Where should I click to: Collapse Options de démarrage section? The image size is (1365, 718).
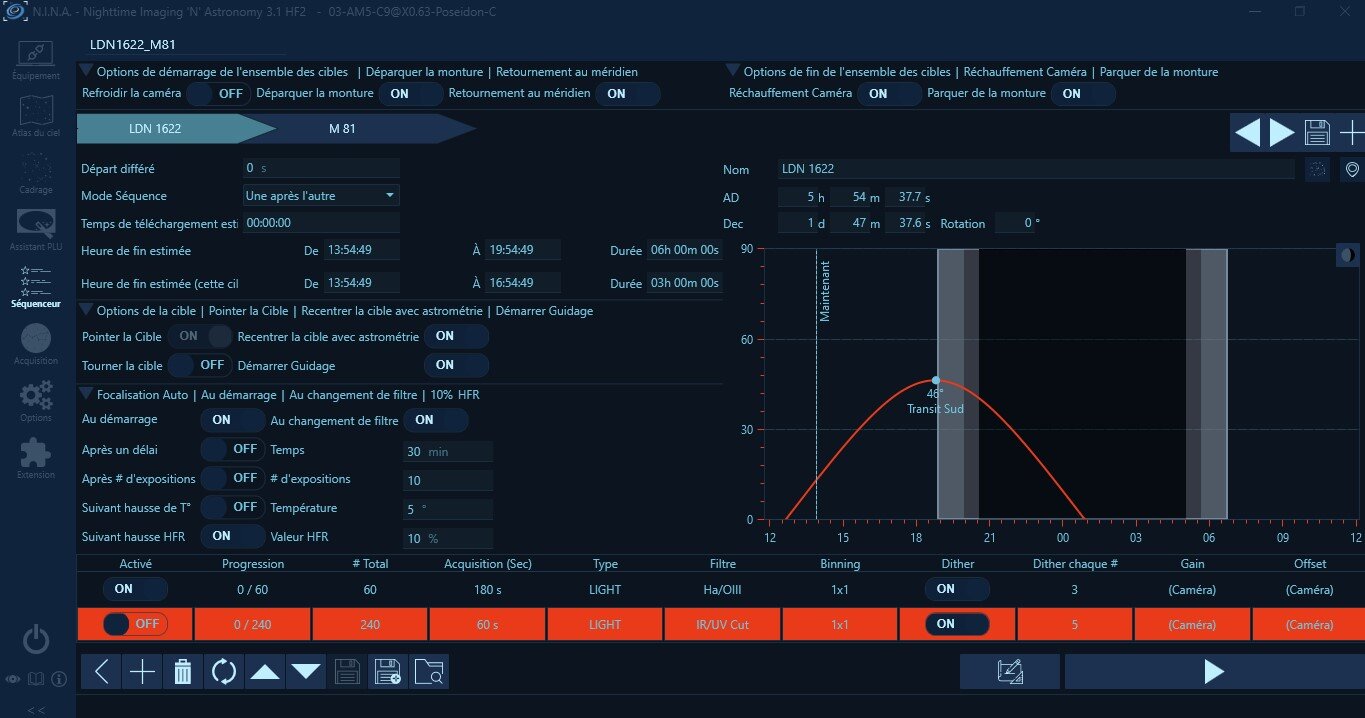[x=87, y=71]
